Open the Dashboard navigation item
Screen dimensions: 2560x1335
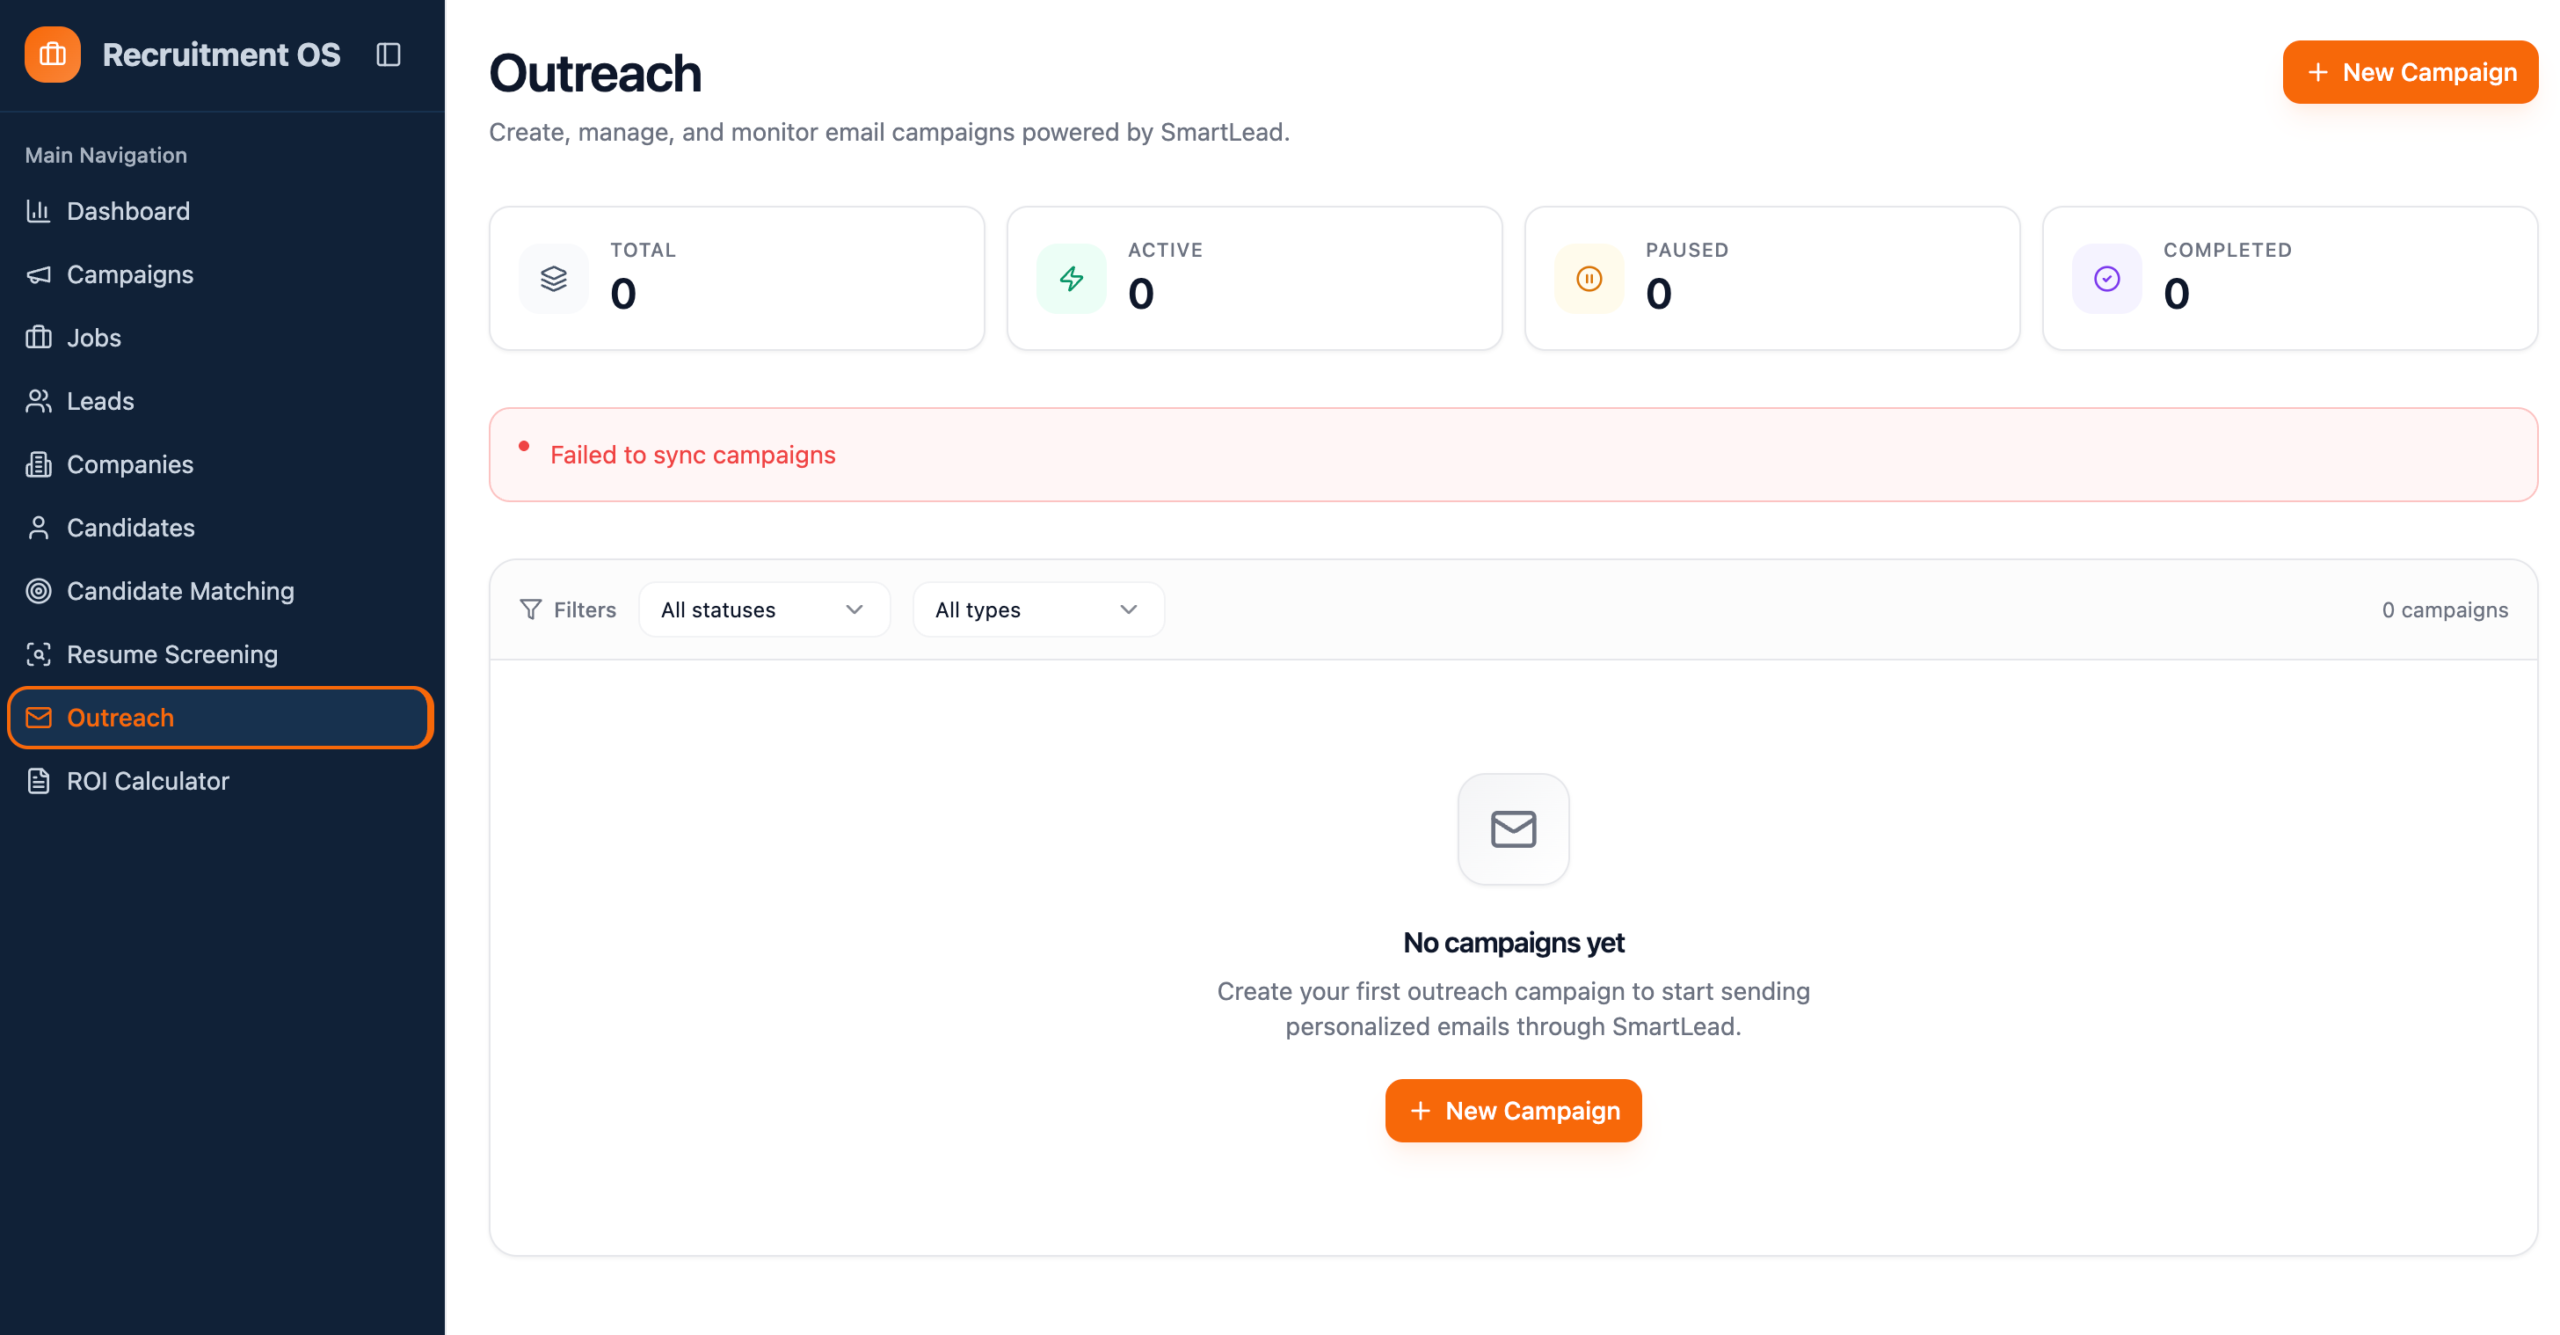pyautogui.click(x=220, y=211)
